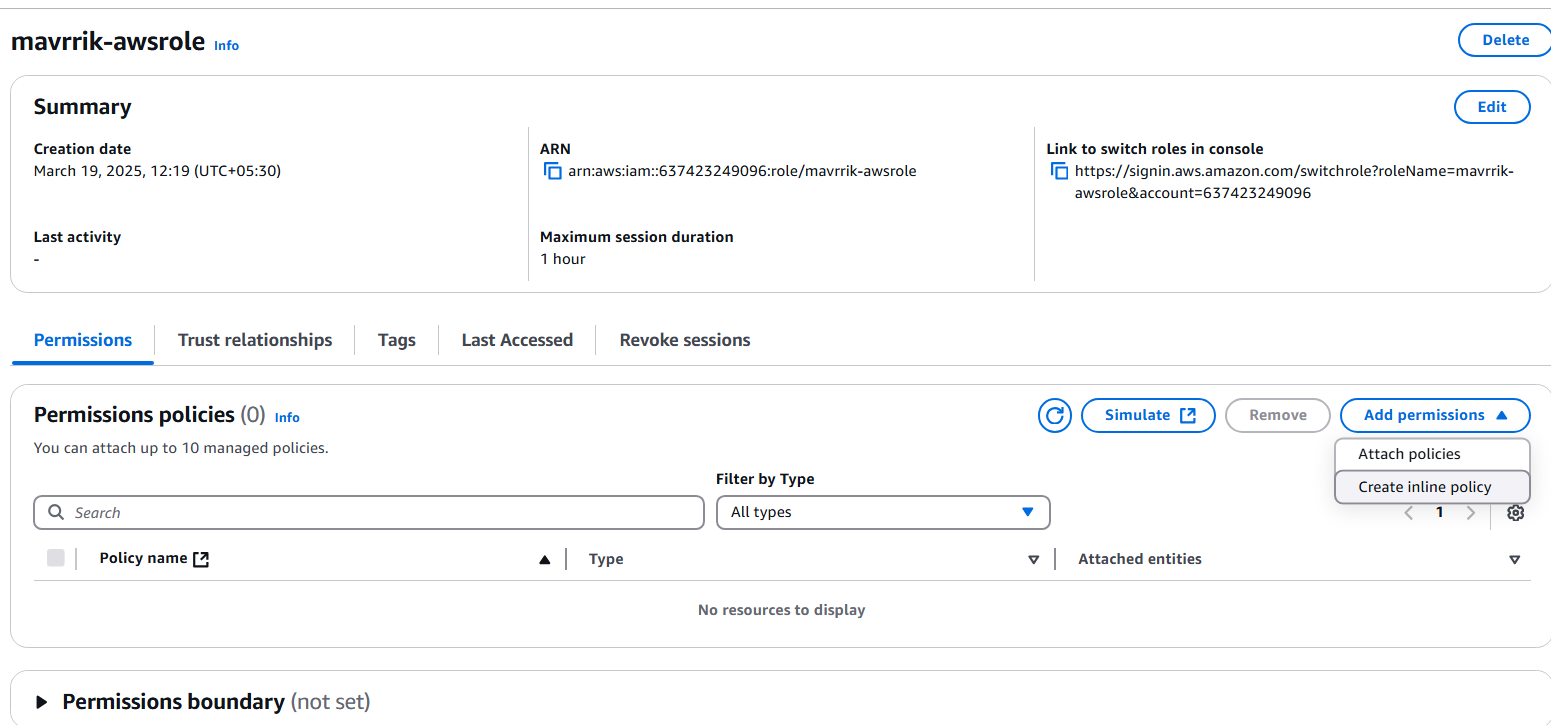The image size is (1551, 725).
Task: Copy the role ARN with copy icon
Action: [x=552, y=171]
